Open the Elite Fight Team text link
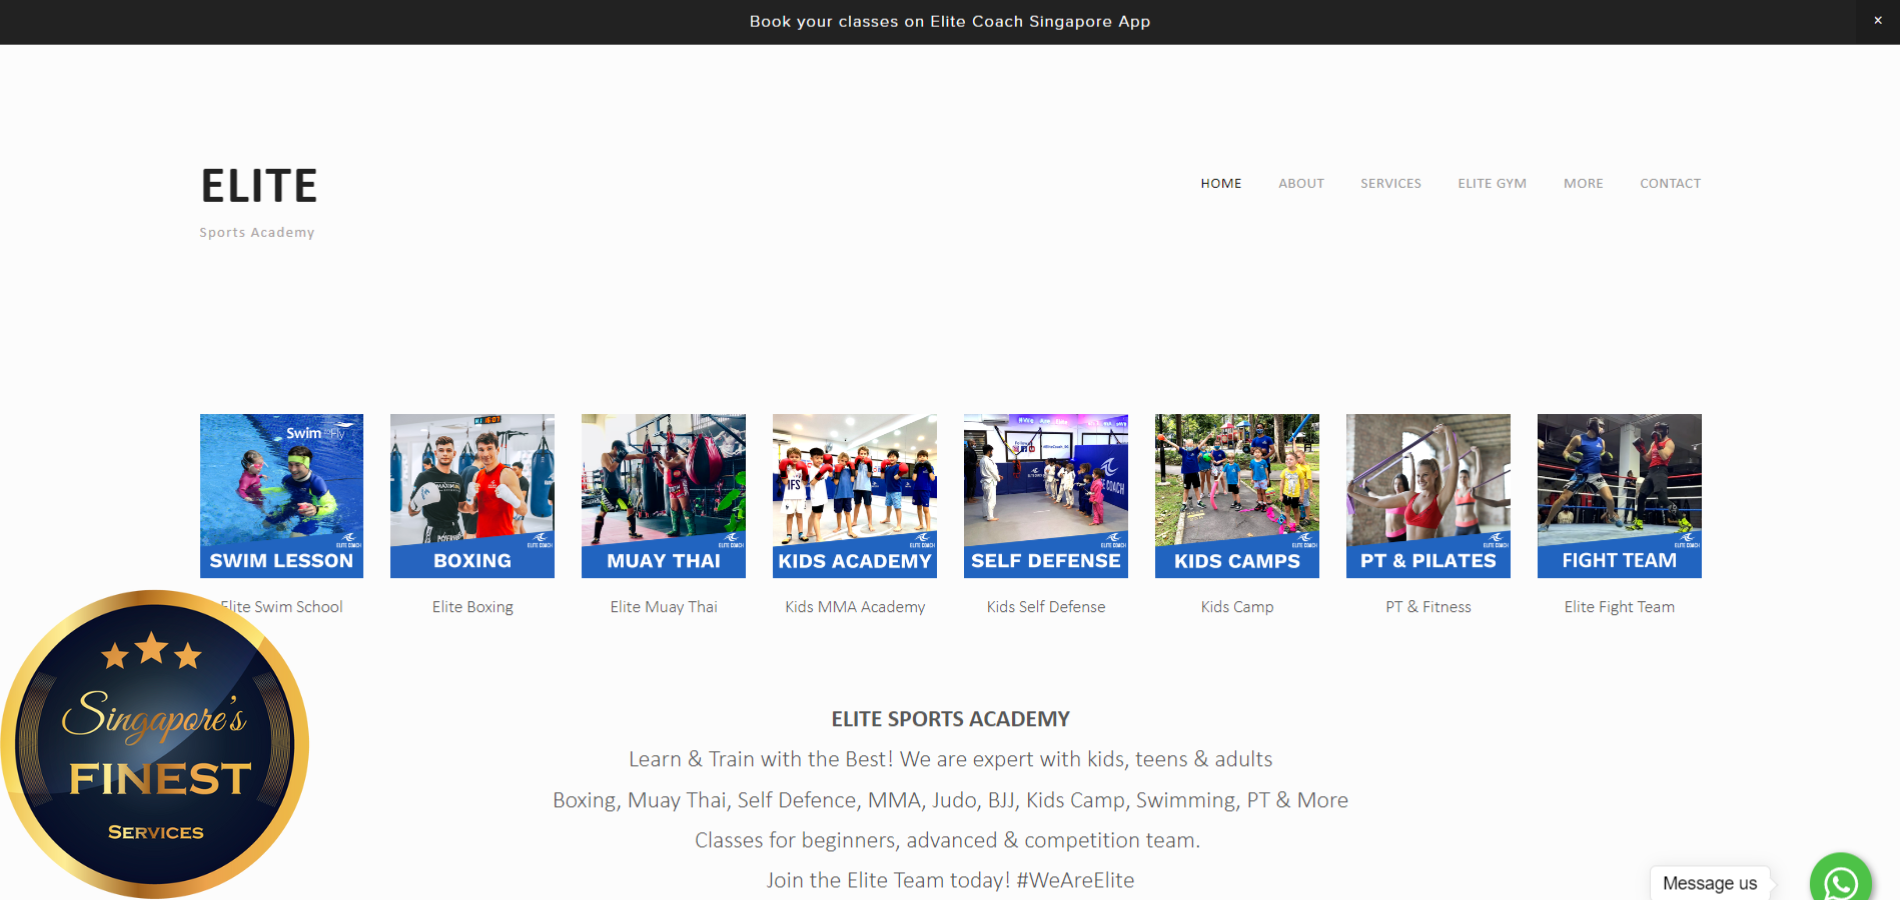The width and height of the screenshot is (1900, 900). click(1619, 607)
